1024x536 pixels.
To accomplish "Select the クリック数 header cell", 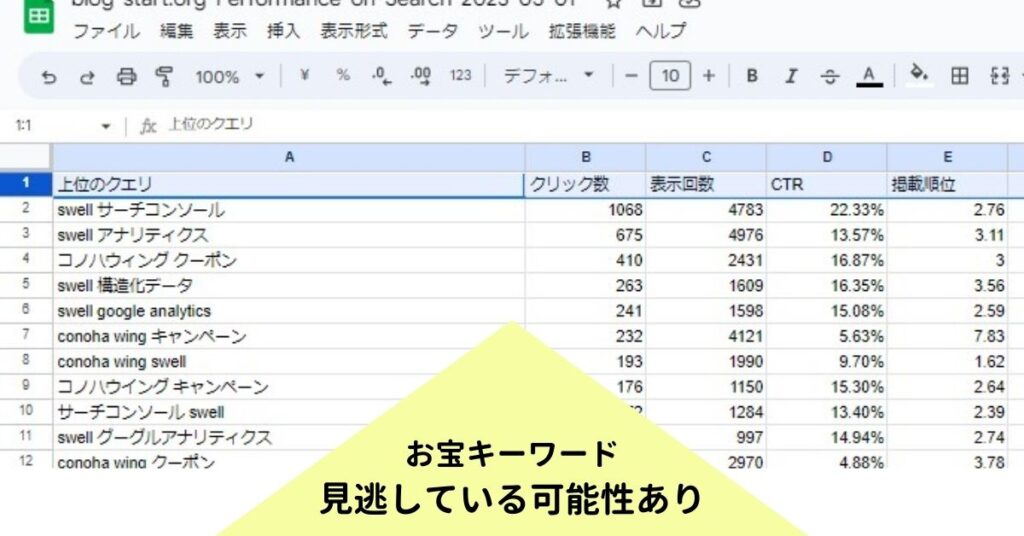I will coord(586,184).
